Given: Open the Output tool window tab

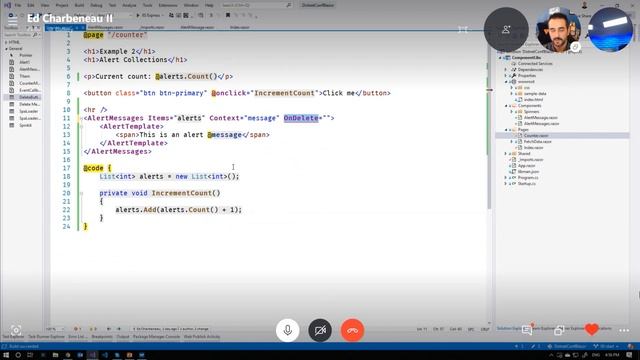Looking at the screenshot, I should tap(122, 337).
